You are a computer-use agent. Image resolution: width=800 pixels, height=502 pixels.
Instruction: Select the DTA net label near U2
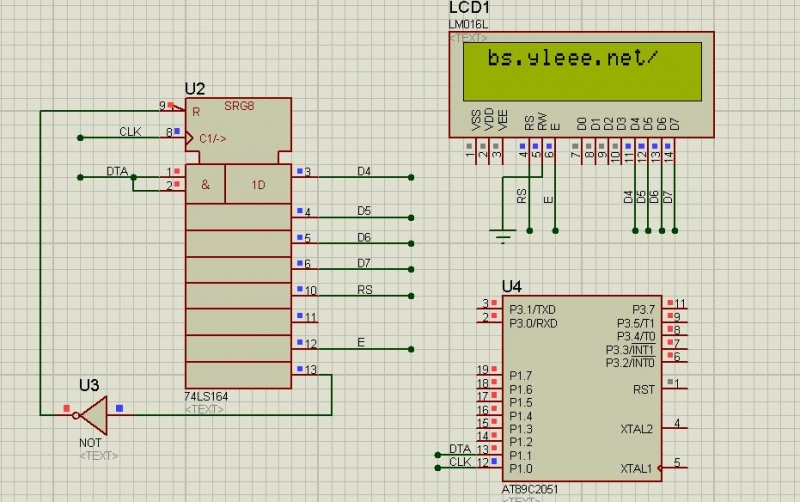click(117, 171)
